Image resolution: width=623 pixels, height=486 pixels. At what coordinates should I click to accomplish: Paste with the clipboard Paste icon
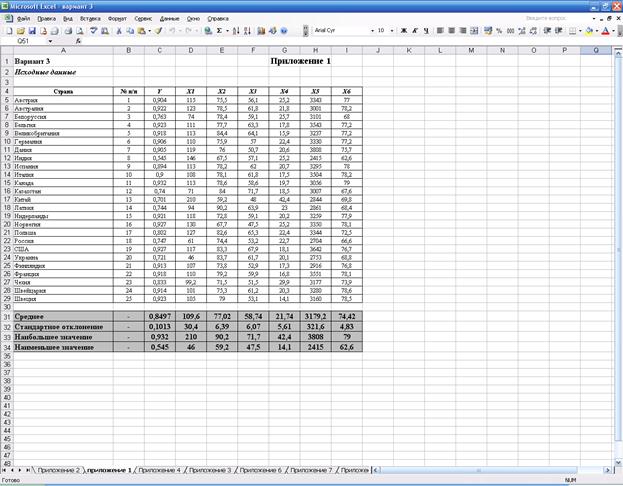[x=141, y=31]
